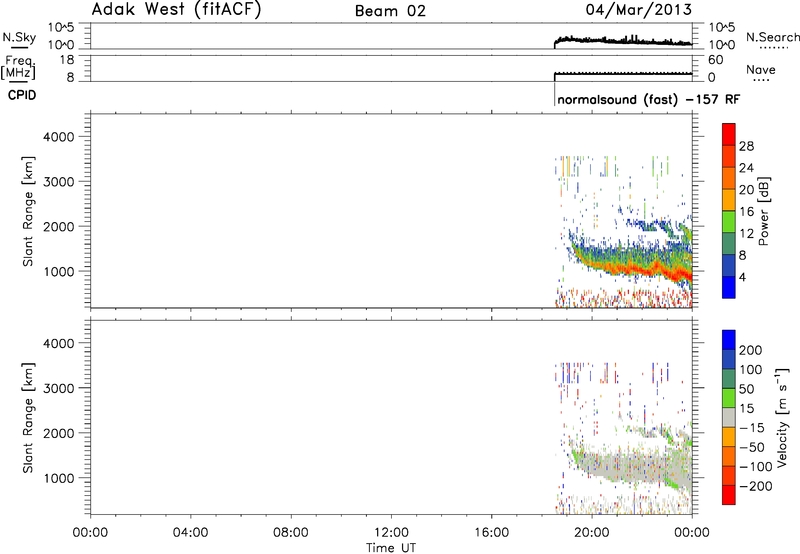Viewport: 800px width, 554px height.
Task: Click the '18' frequency axis value
Action: tap(67, 60)
